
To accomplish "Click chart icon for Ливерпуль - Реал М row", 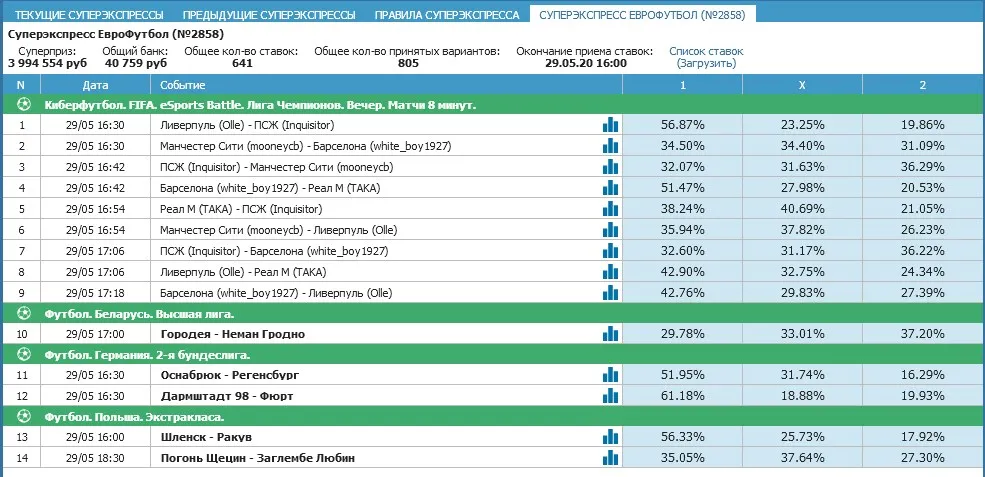I will point(610,271).
